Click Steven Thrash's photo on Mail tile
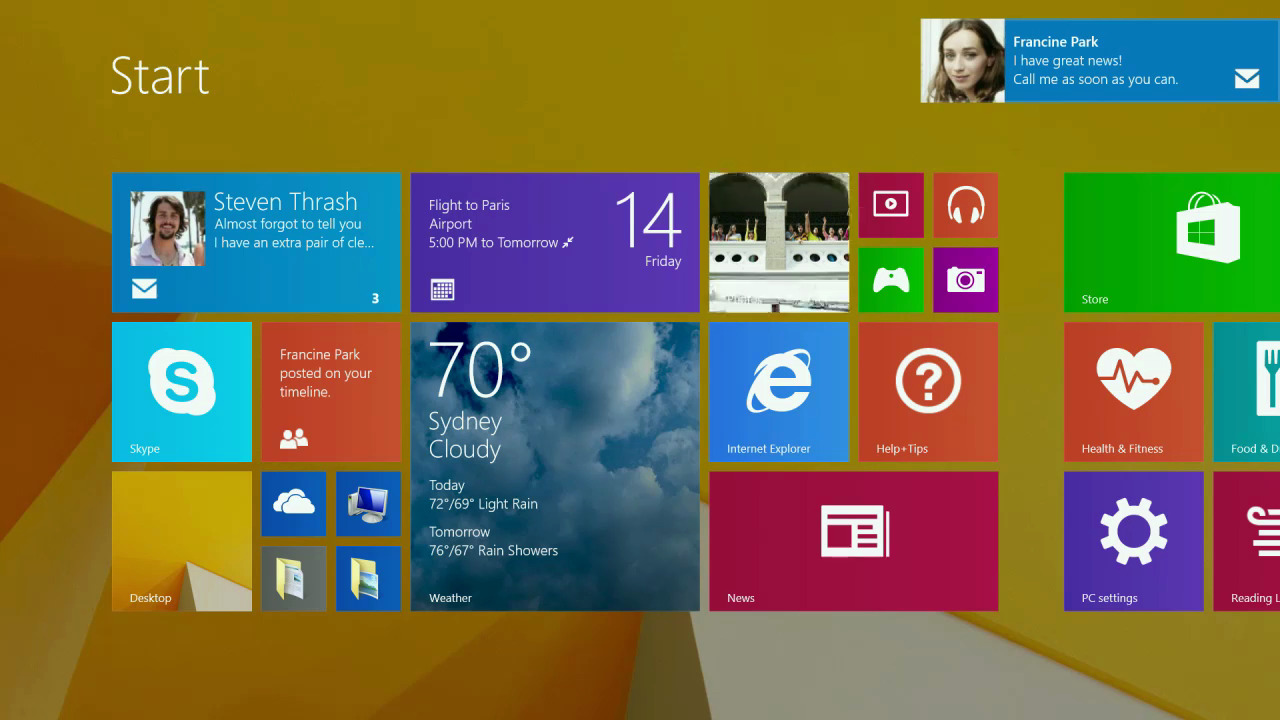 [x=167, y=229]
